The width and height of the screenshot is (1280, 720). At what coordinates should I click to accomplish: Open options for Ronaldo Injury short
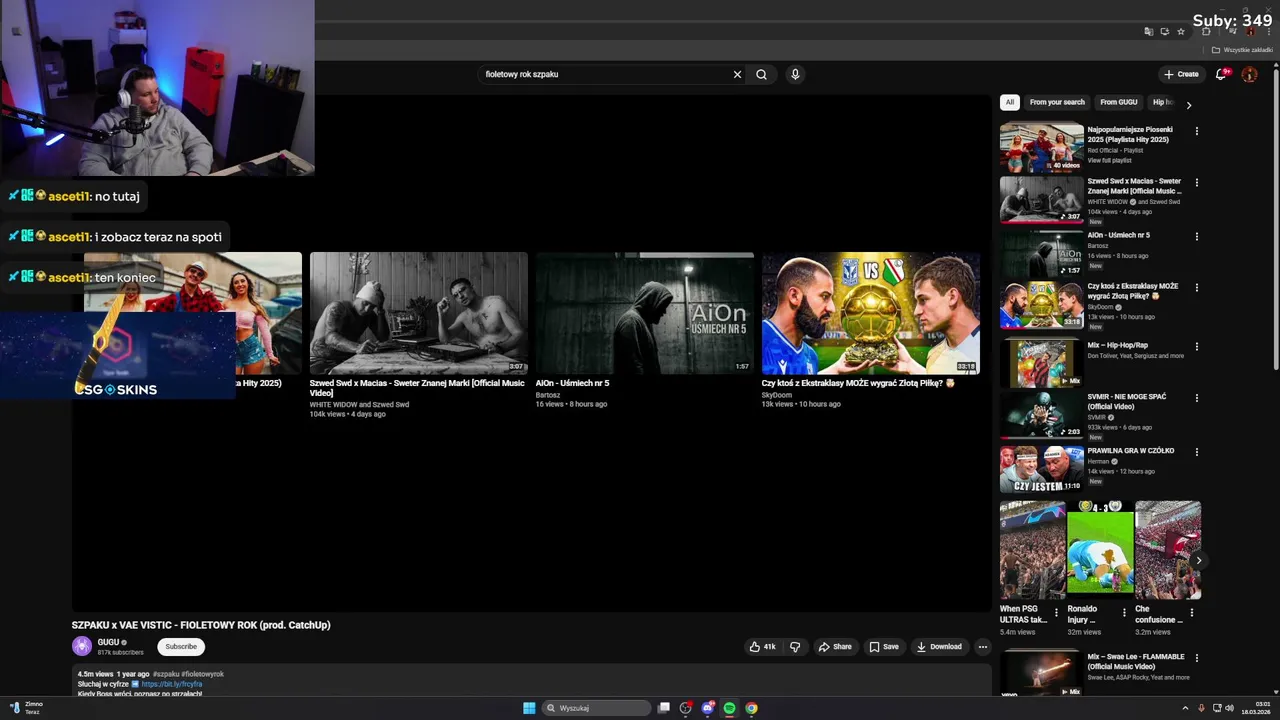point(1124,613)
